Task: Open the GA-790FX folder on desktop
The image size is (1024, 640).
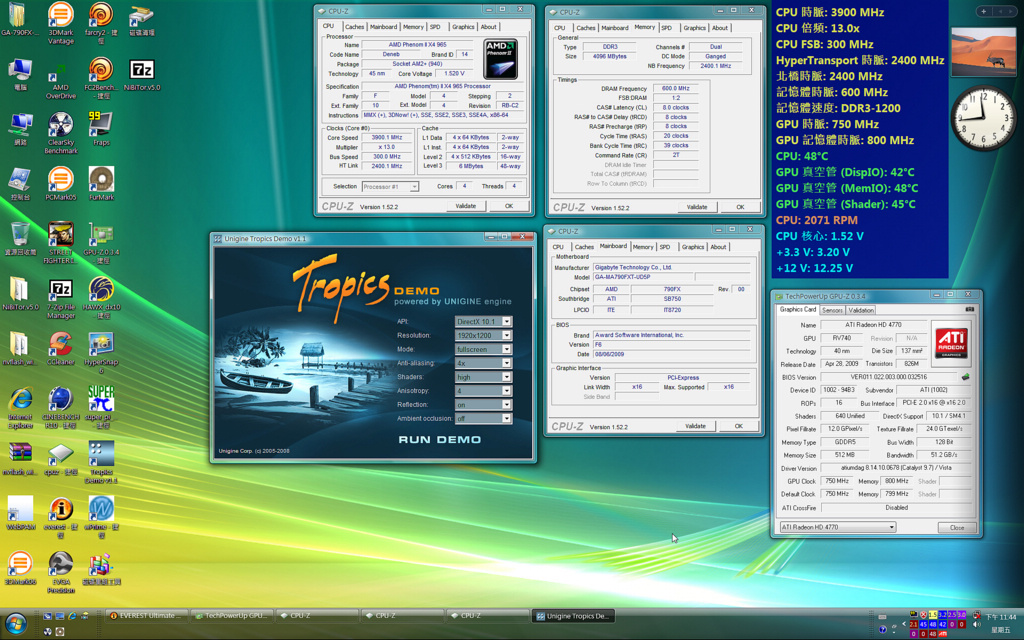Action: coord(19,20)
